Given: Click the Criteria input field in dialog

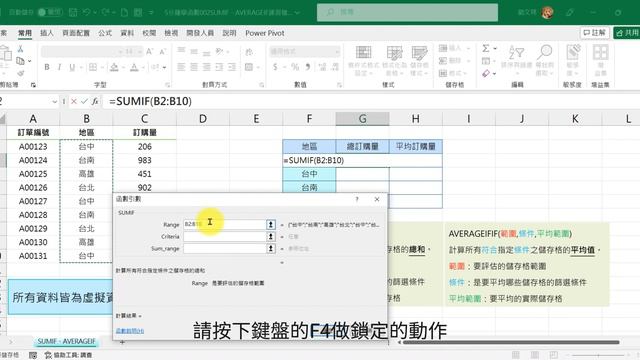Looking at the screenshot, I should pyautogui.click(x=224, y=236).
